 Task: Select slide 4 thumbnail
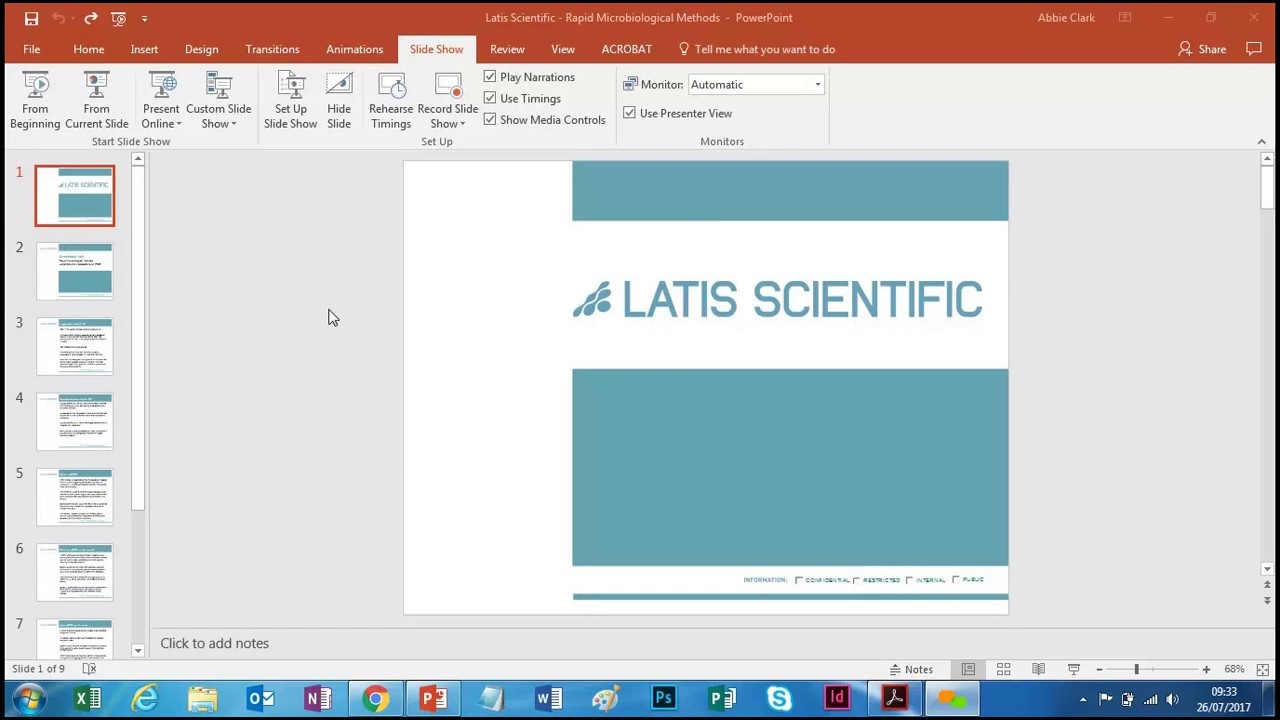point(75,421)
